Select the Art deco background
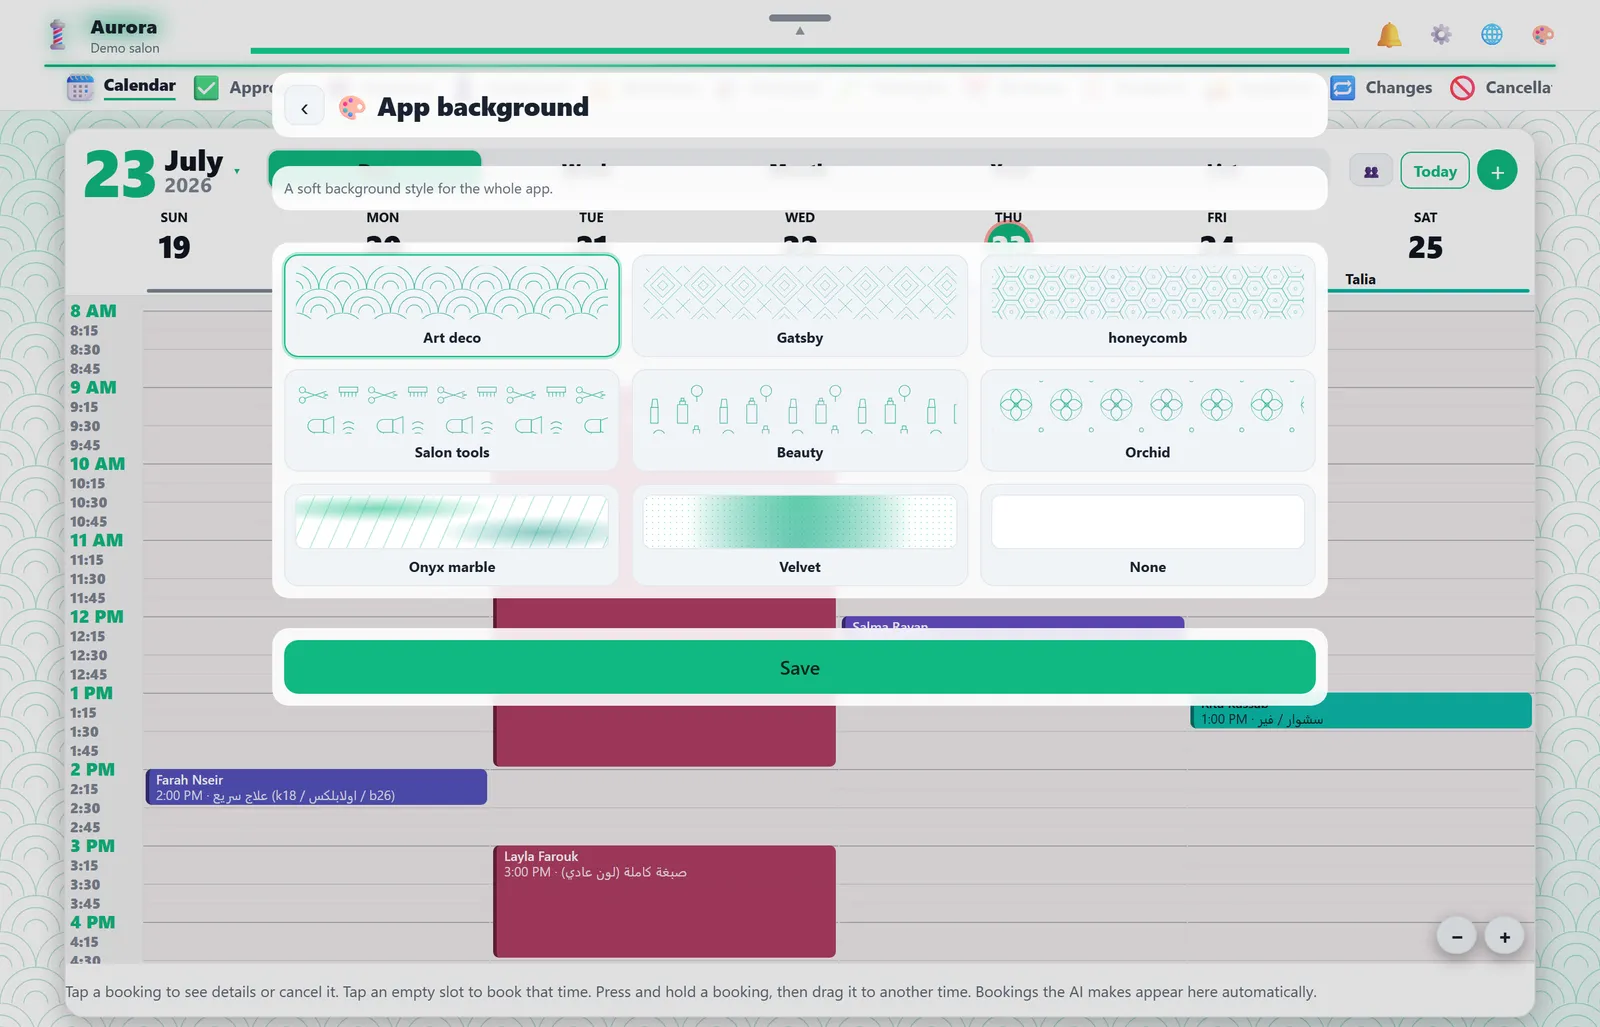The height and width of the screenshot is (1027, 1600). coord(452,306)
